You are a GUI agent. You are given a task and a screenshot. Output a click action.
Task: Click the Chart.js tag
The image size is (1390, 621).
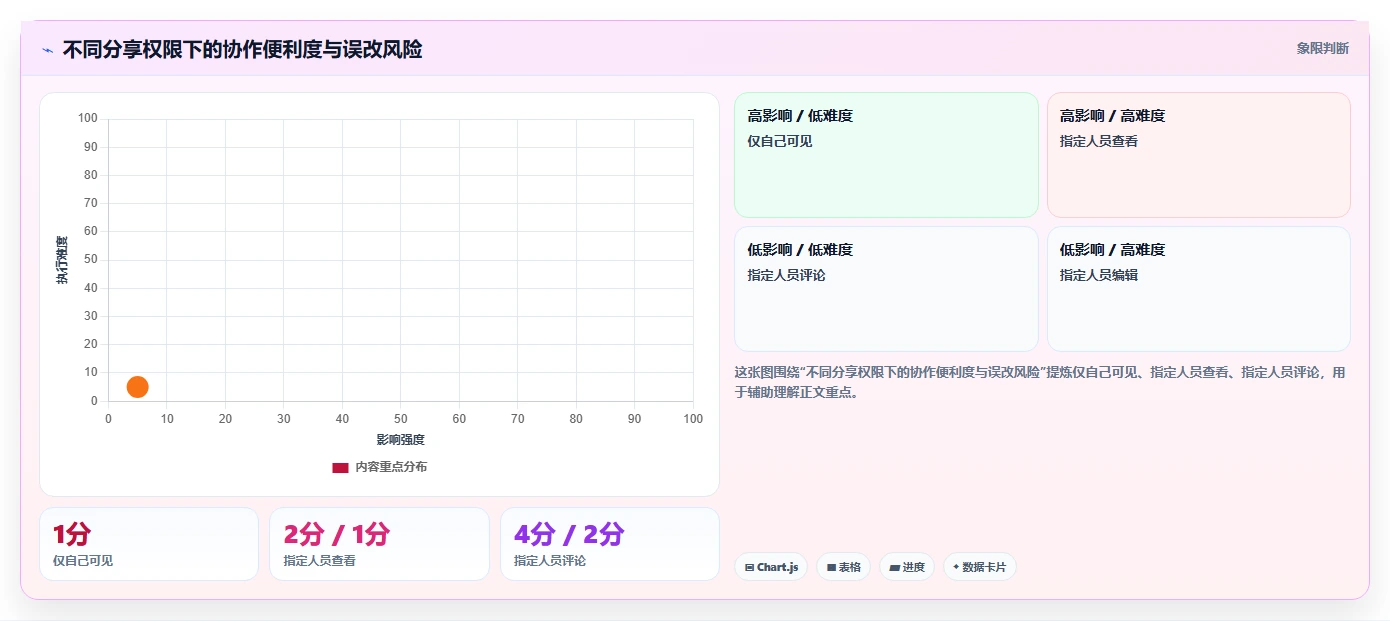(x=771, y=567)
